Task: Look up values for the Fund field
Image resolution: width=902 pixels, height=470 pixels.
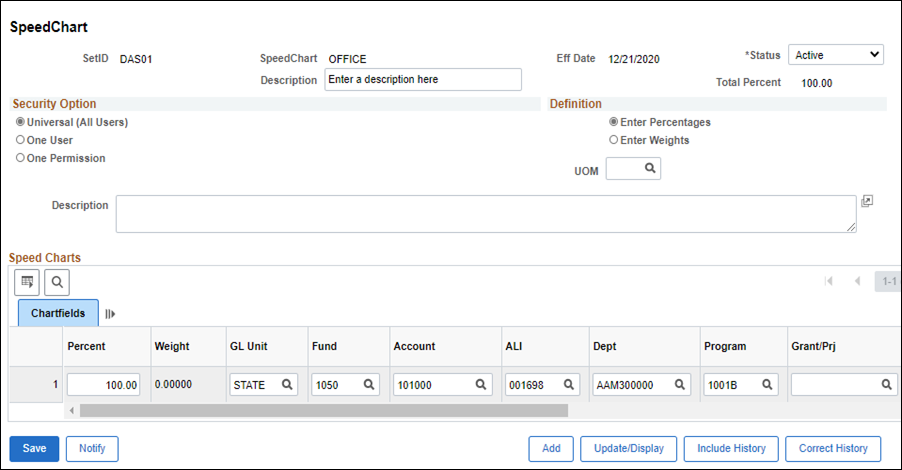Action: point(369,384)
